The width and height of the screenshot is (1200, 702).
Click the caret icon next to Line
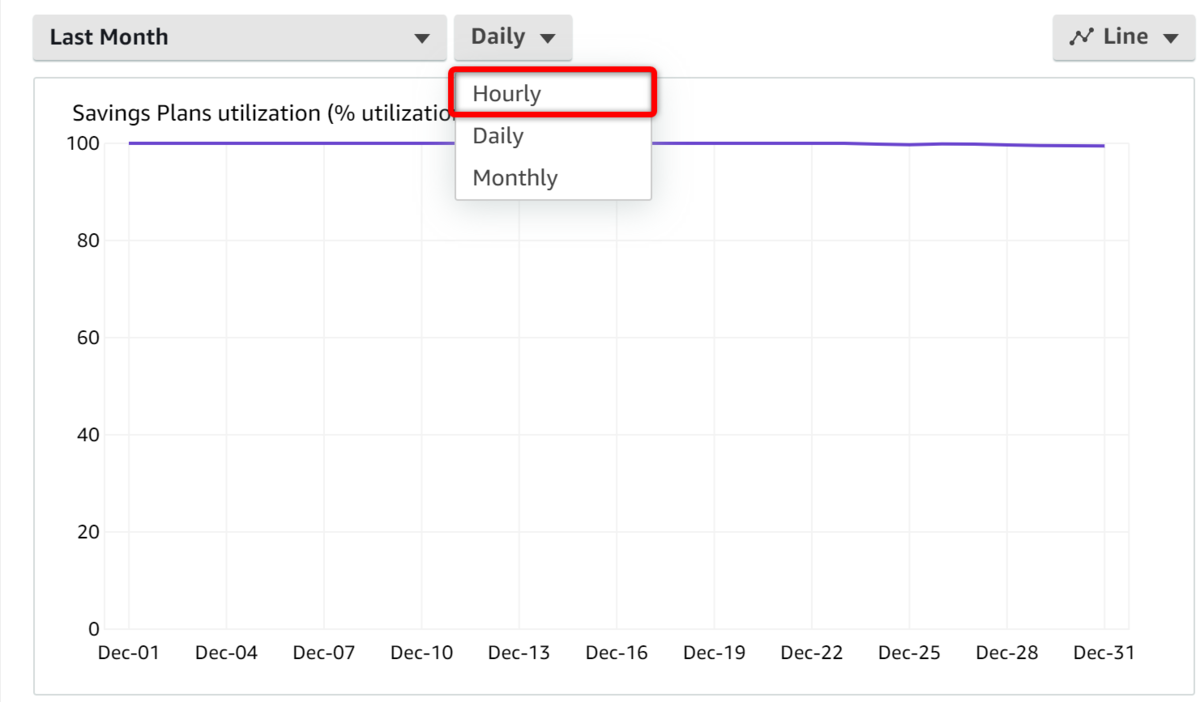(x=1171, y=39)
